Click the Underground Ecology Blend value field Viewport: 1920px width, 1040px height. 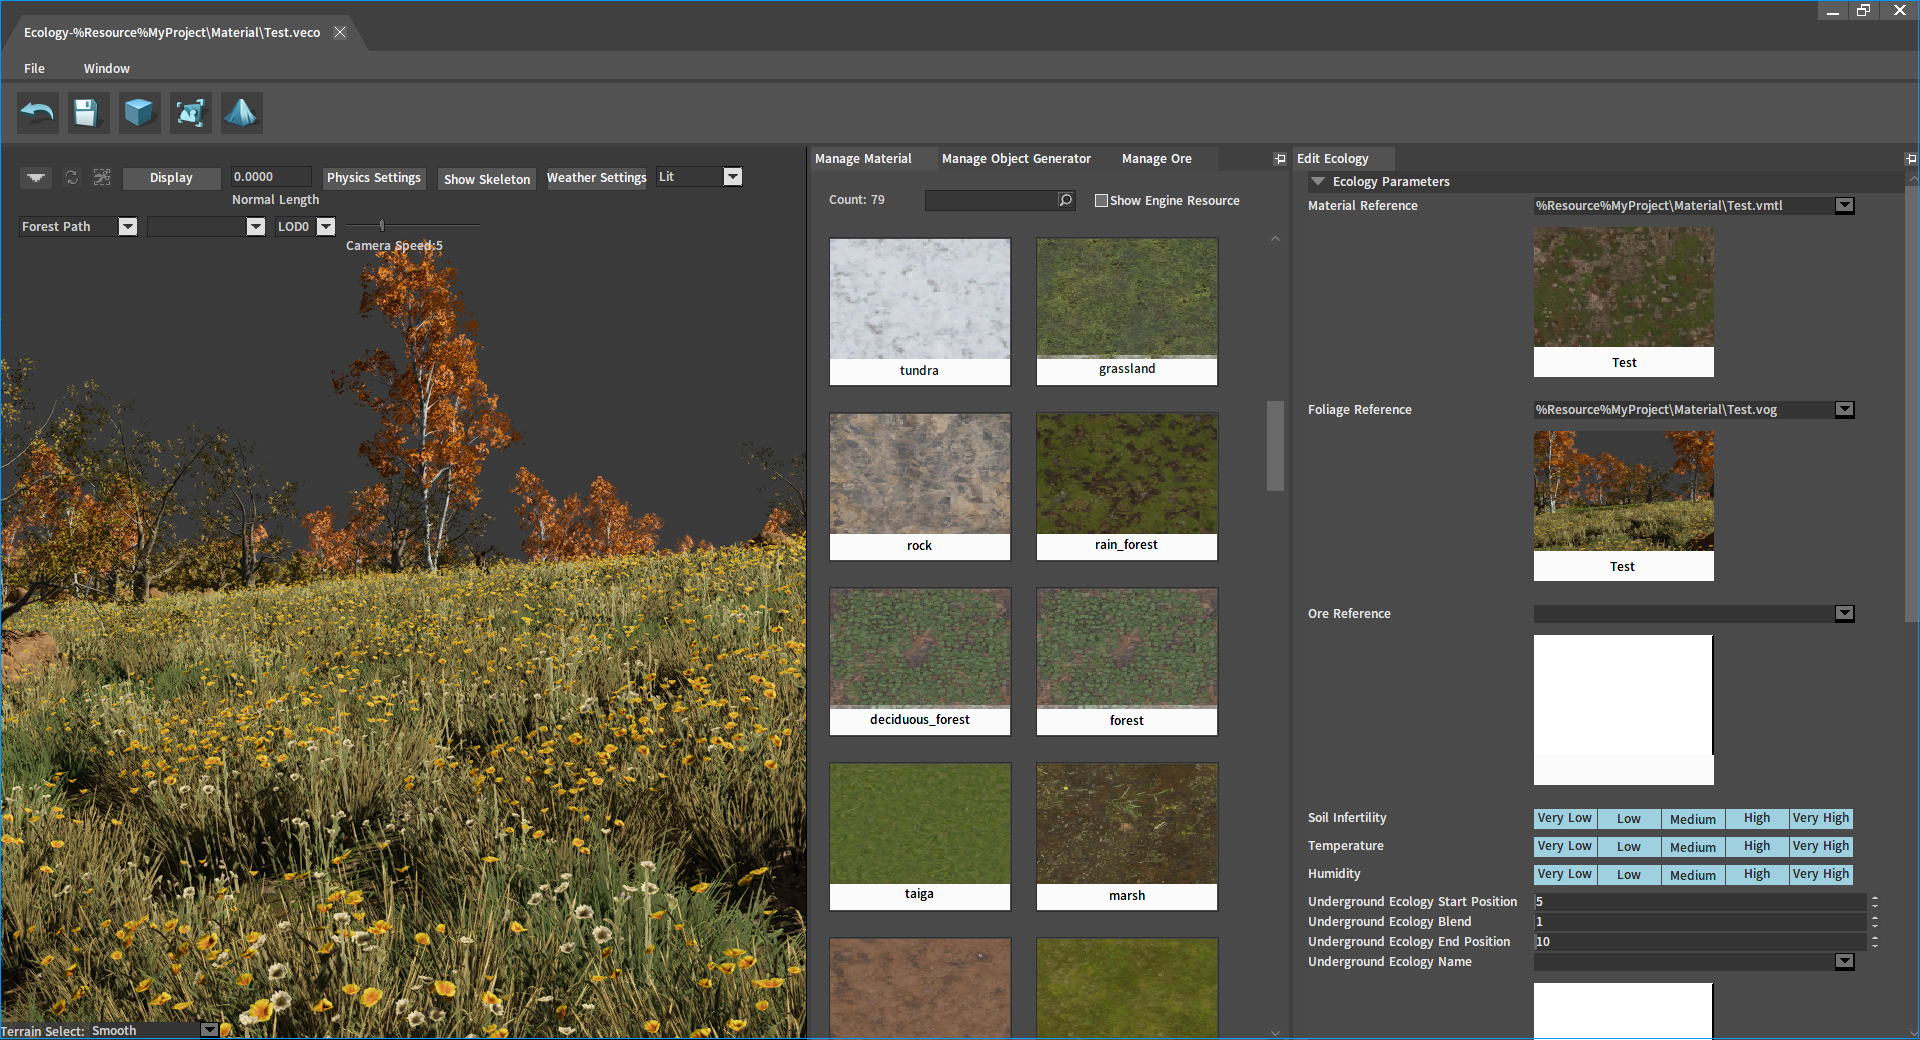coord(1700,922)
